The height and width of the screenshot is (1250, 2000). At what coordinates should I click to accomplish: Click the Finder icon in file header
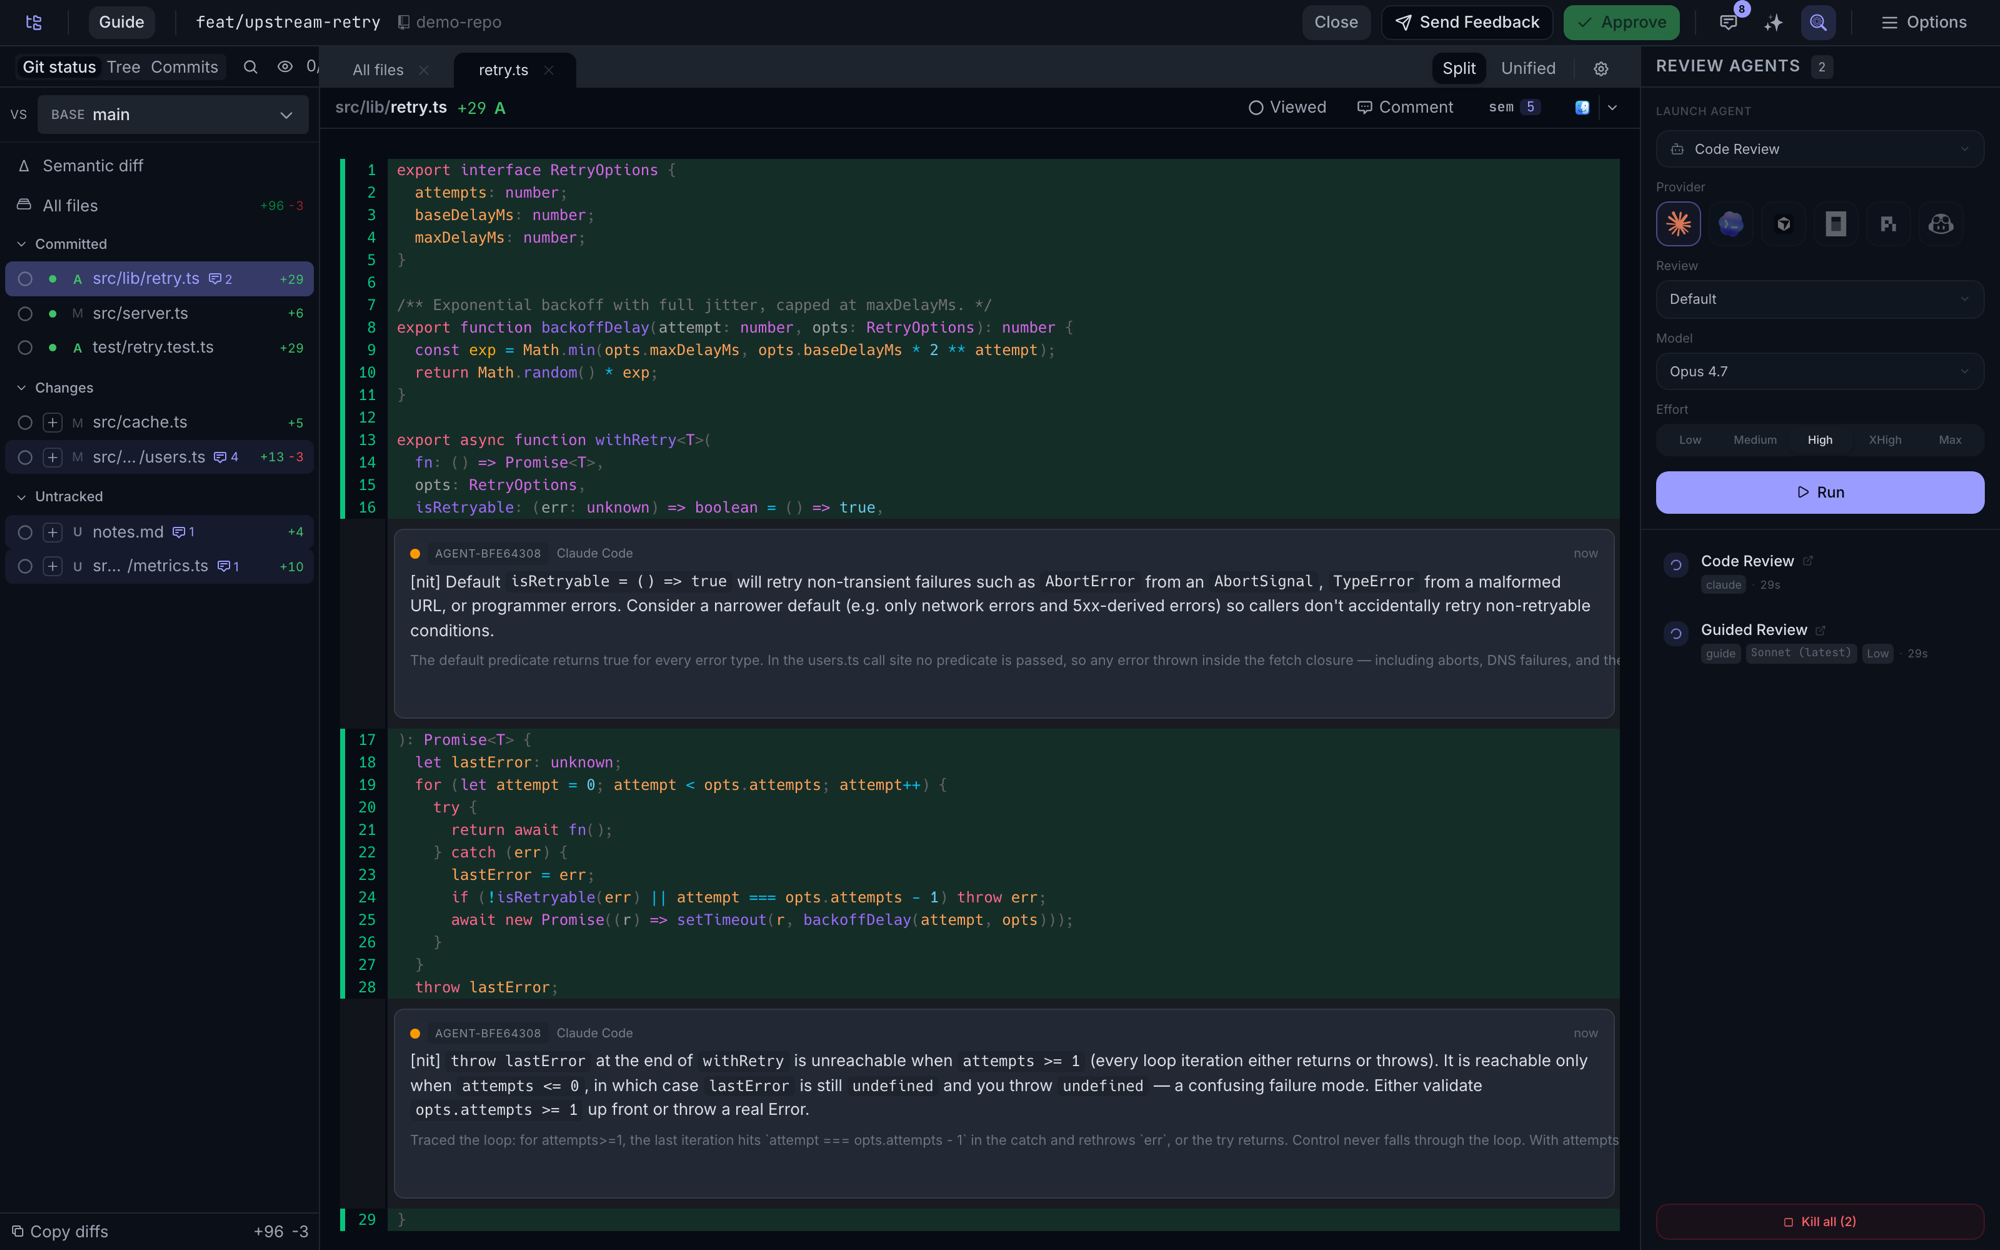point(1582,108)
